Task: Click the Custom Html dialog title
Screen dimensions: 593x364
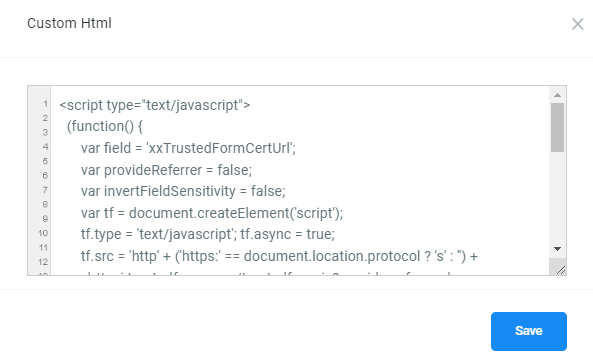Action: [69, 23]
